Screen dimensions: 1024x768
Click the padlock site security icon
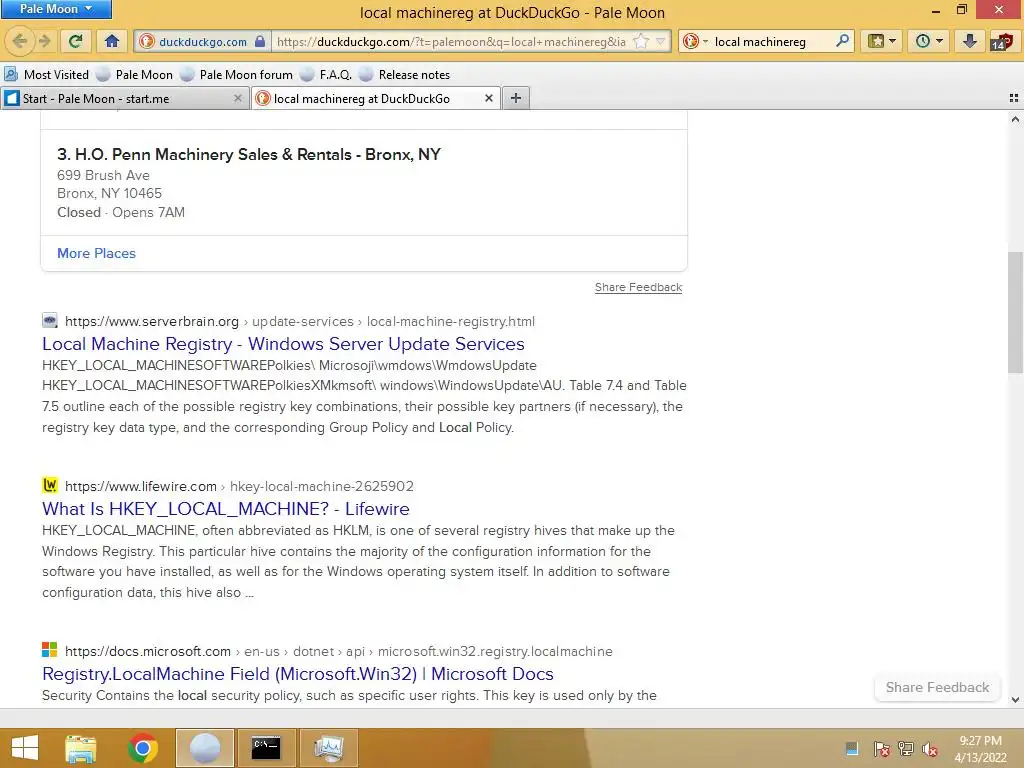pos(260,41)
